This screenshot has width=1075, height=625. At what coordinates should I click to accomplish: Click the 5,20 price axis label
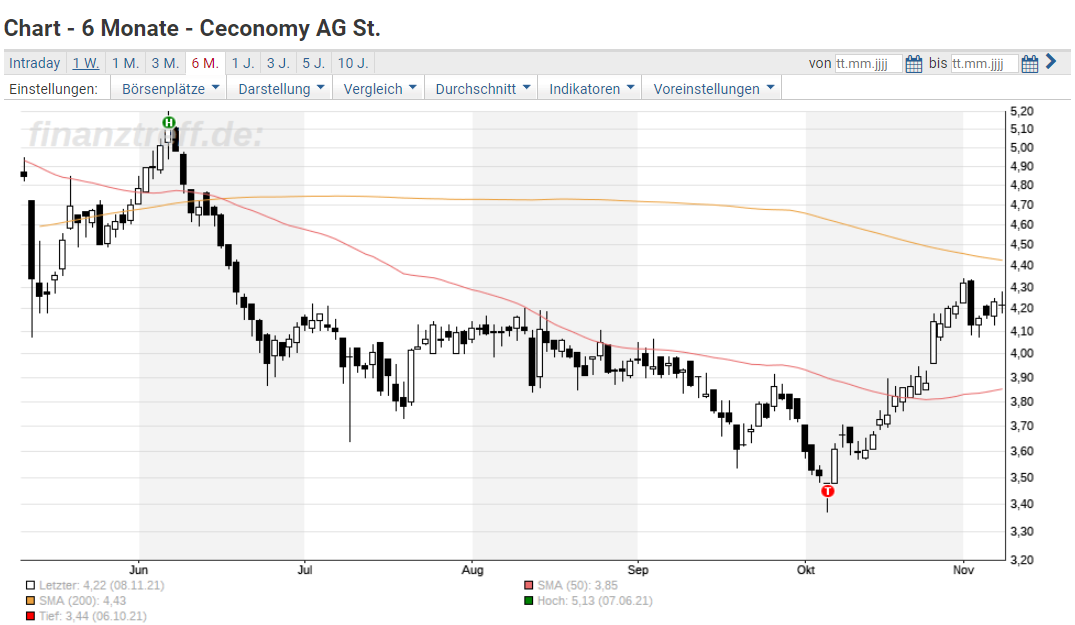(1022, 111)
